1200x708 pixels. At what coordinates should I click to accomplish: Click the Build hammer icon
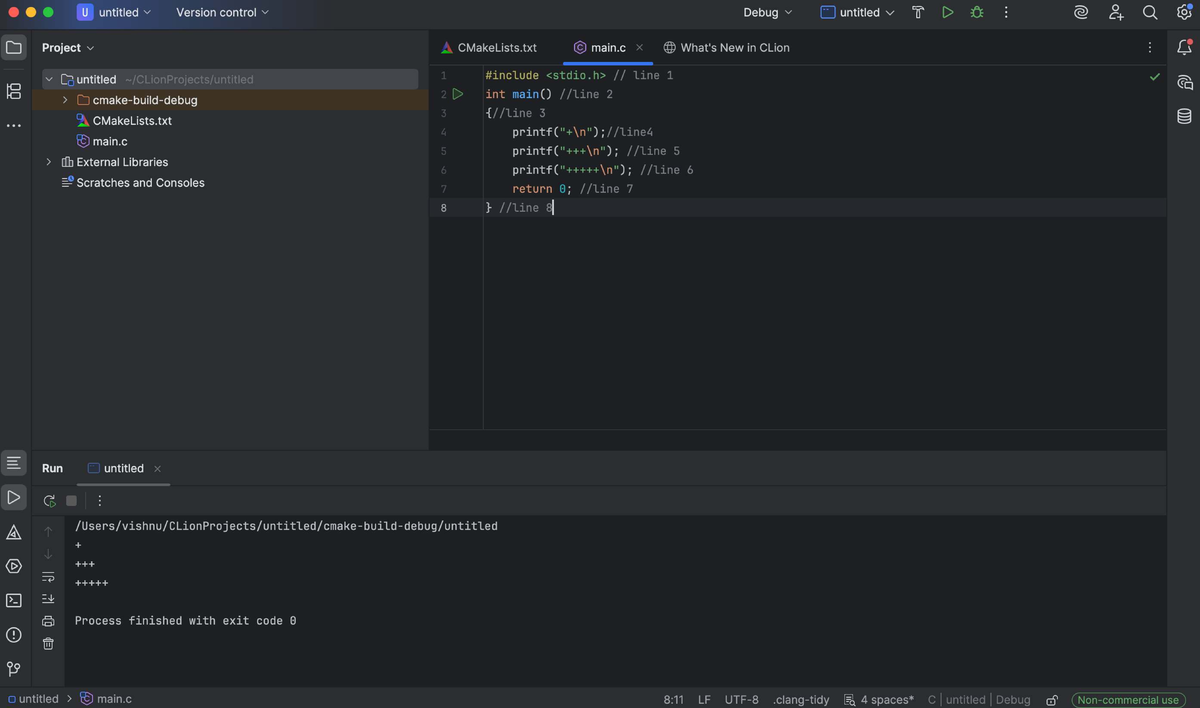point(918,13)
